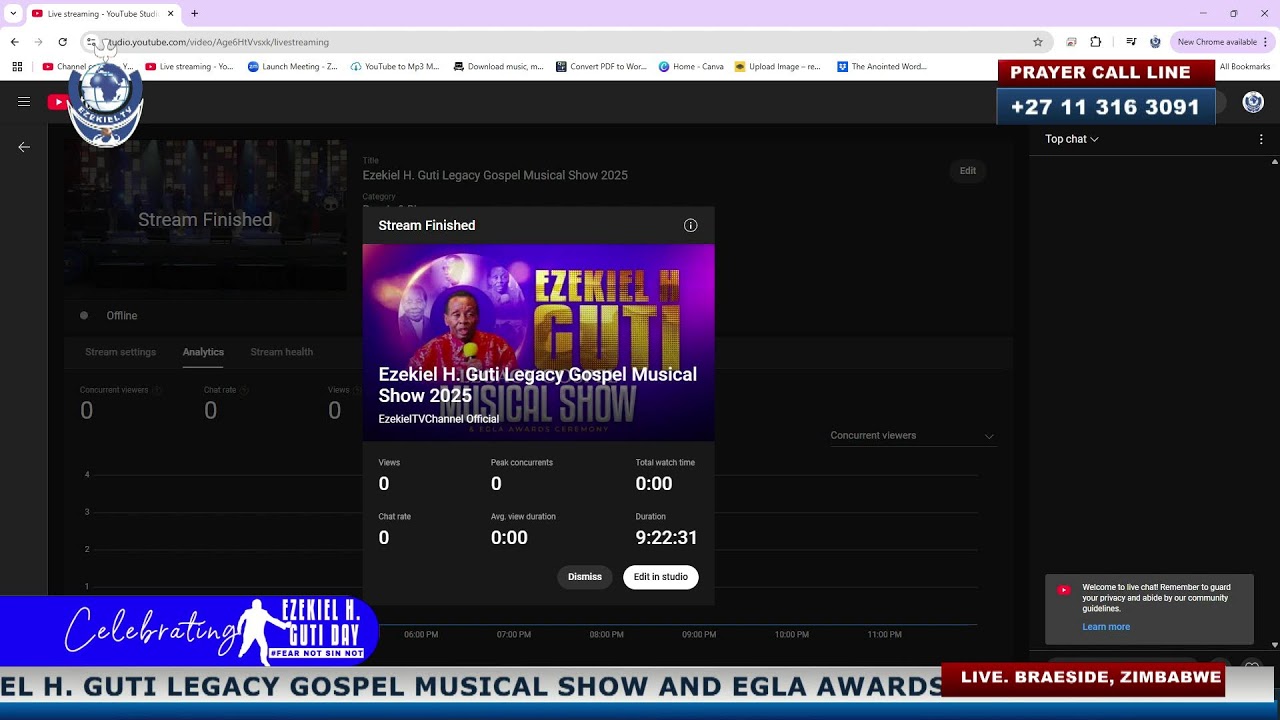Bookmark this page with the star icon

1038,42
